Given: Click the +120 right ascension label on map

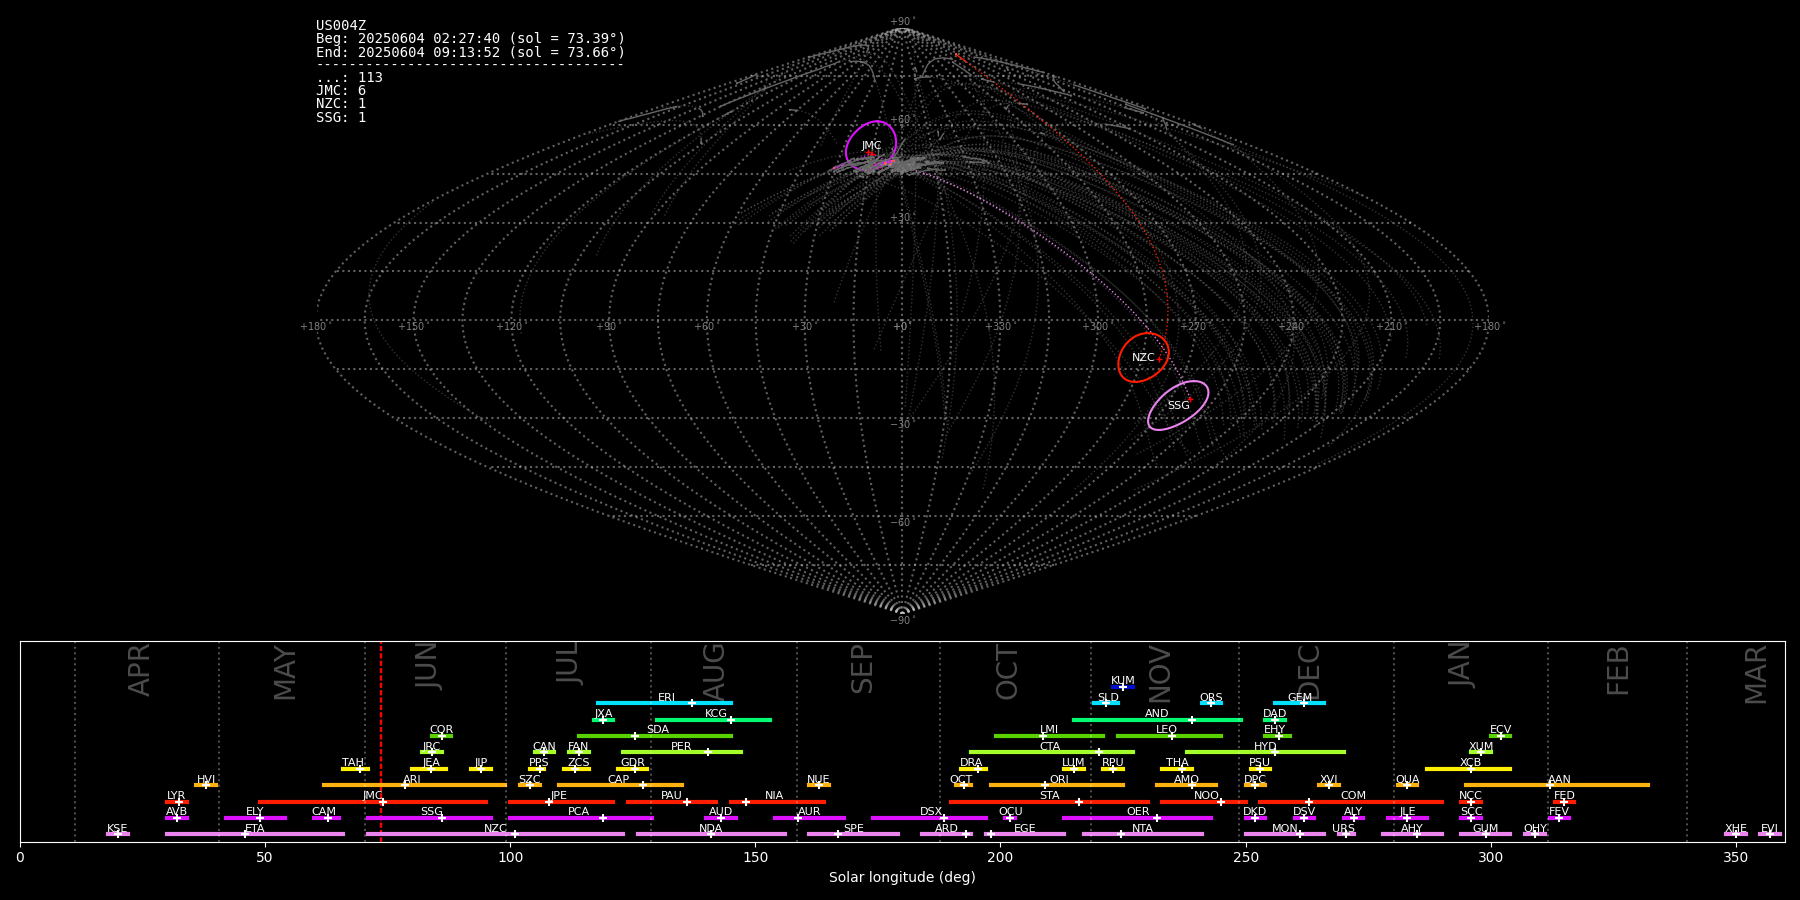Looking at the screenshot, I should click(509, 327).
